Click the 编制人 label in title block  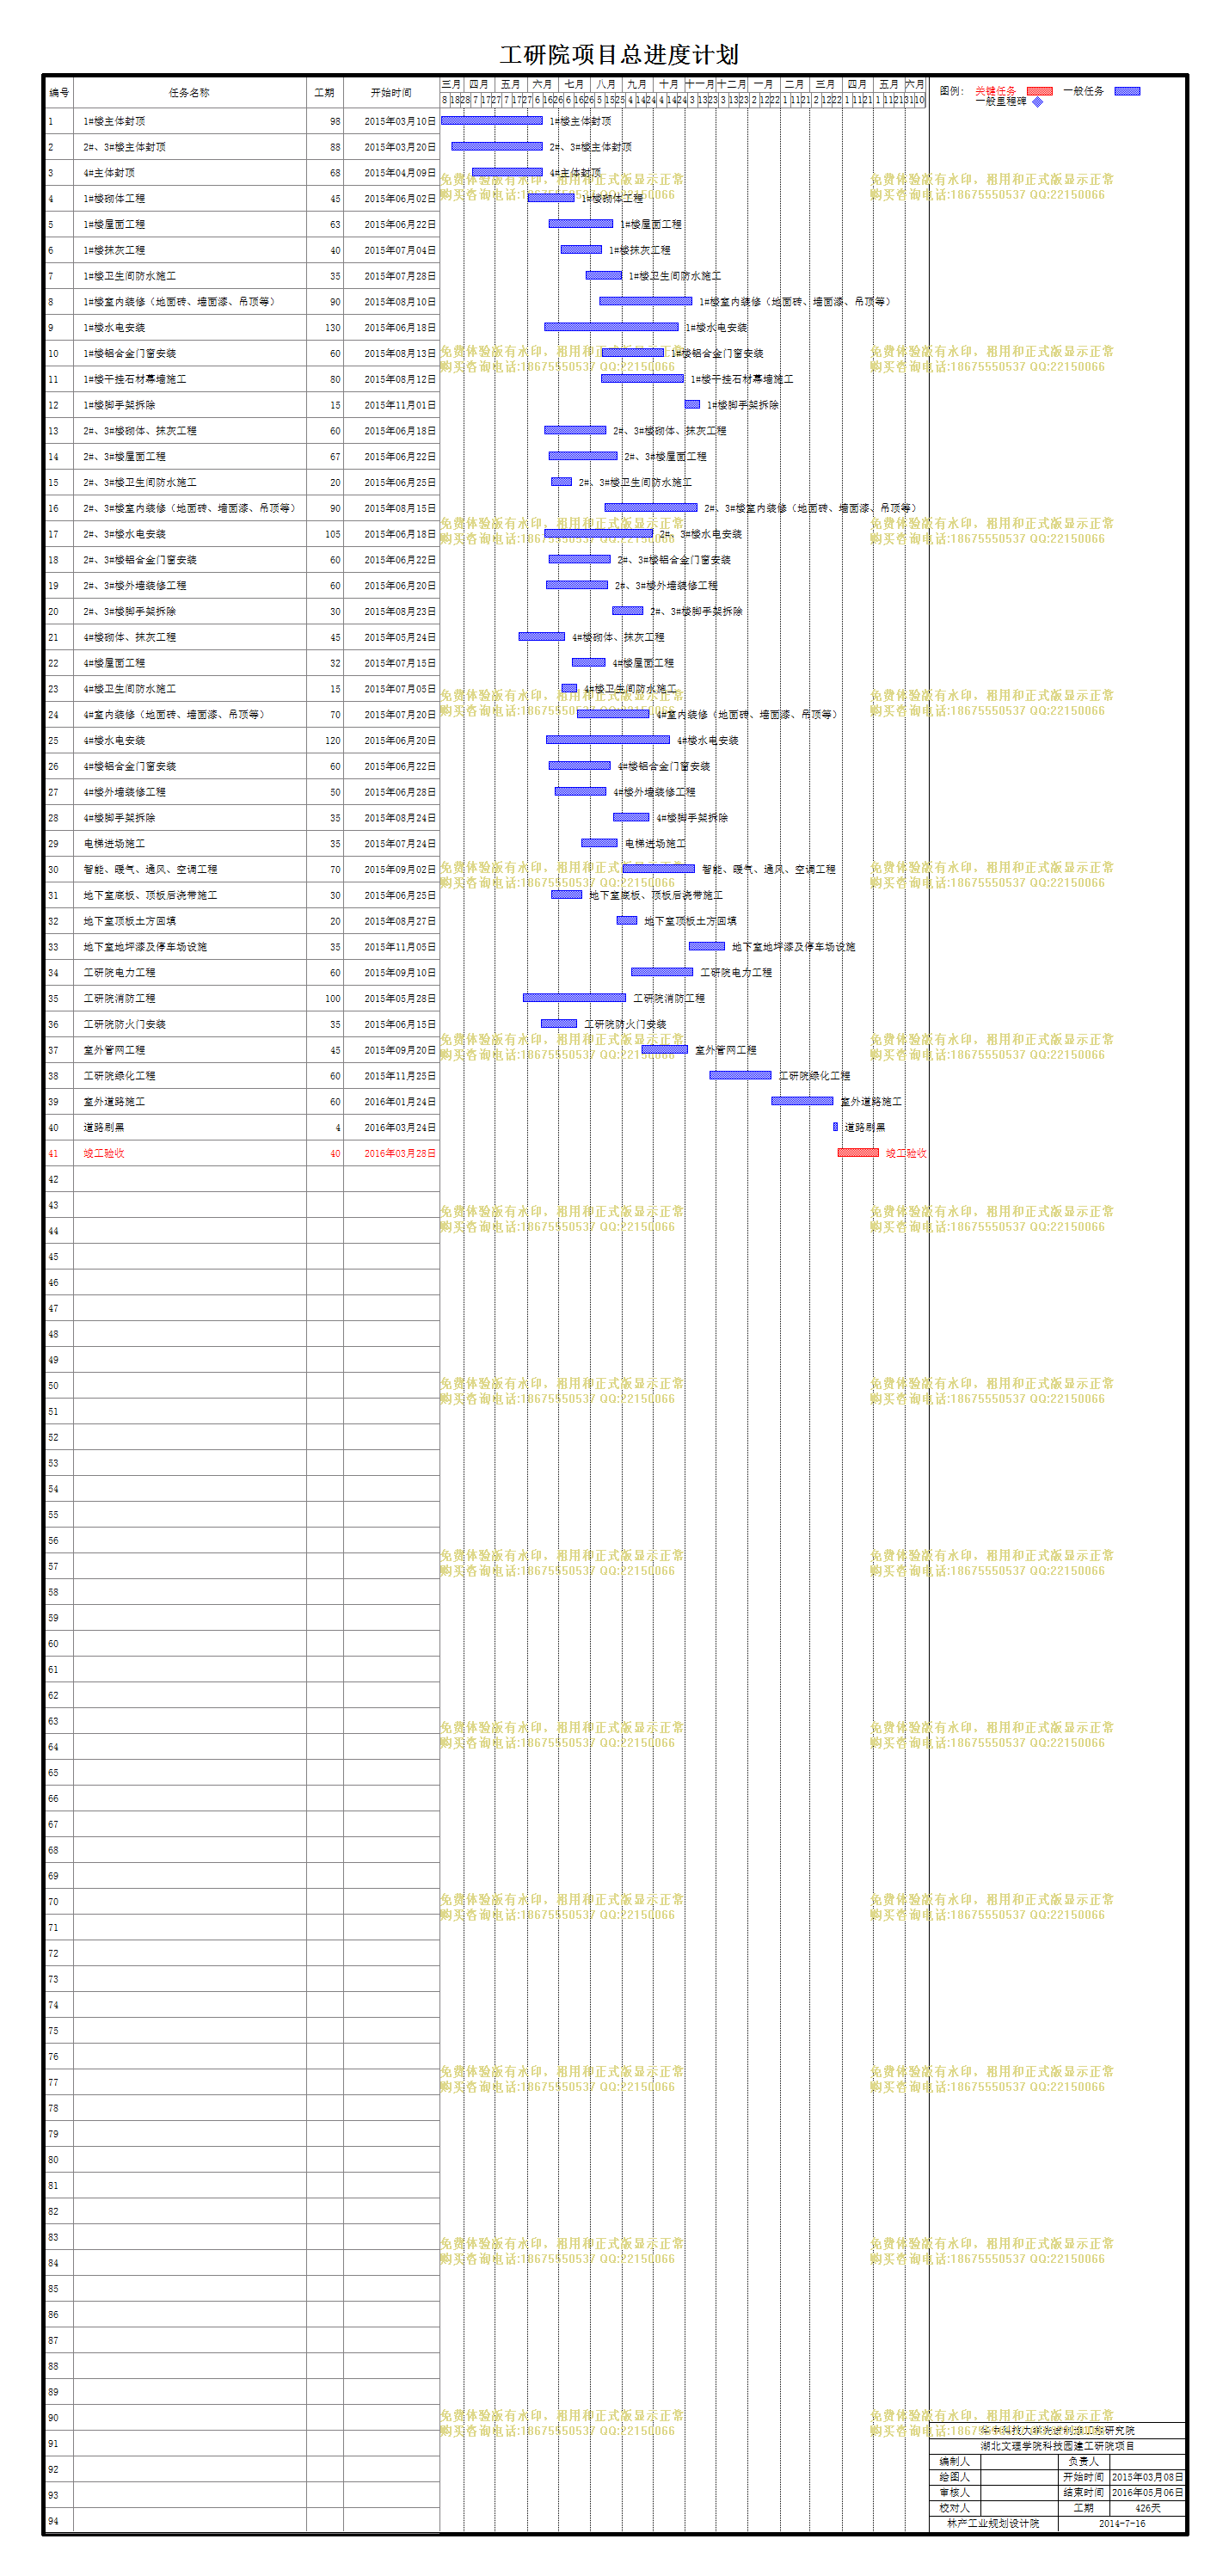[x=955, y=2461]
